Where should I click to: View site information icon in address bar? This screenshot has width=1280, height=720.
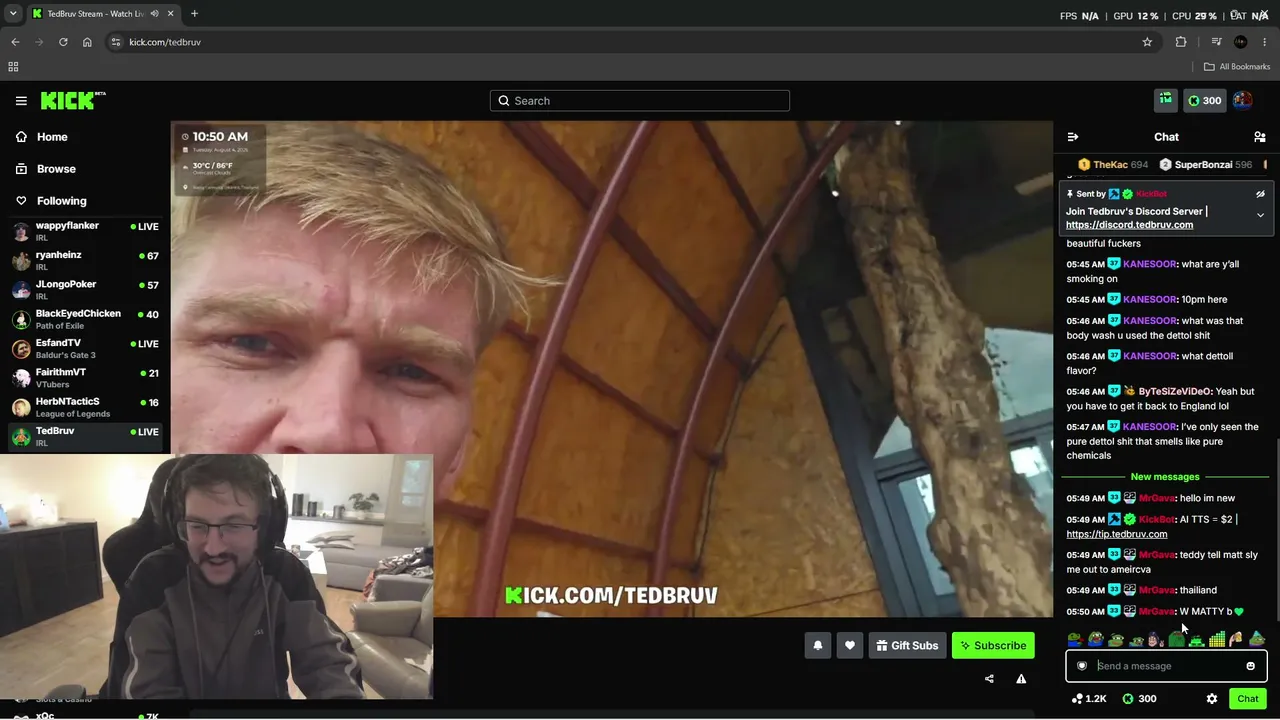point(116,42)
